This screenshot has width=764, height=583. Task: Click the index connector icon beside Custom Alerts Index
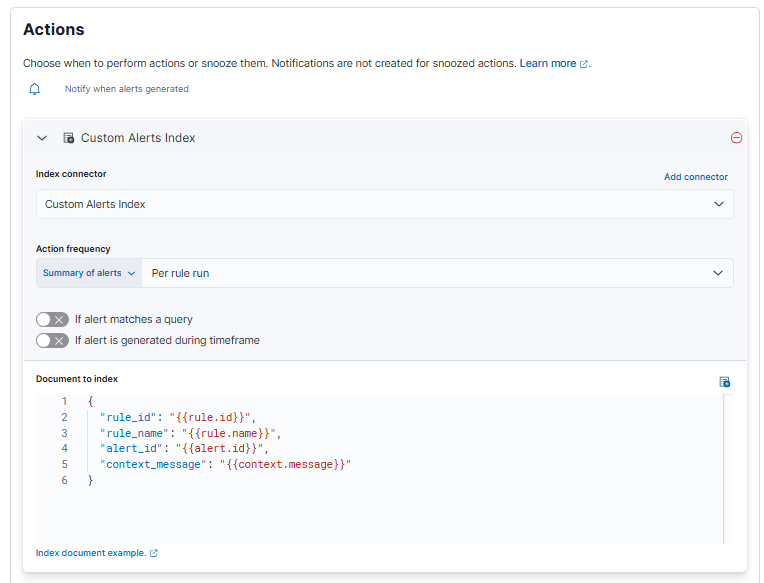point(69,138)
